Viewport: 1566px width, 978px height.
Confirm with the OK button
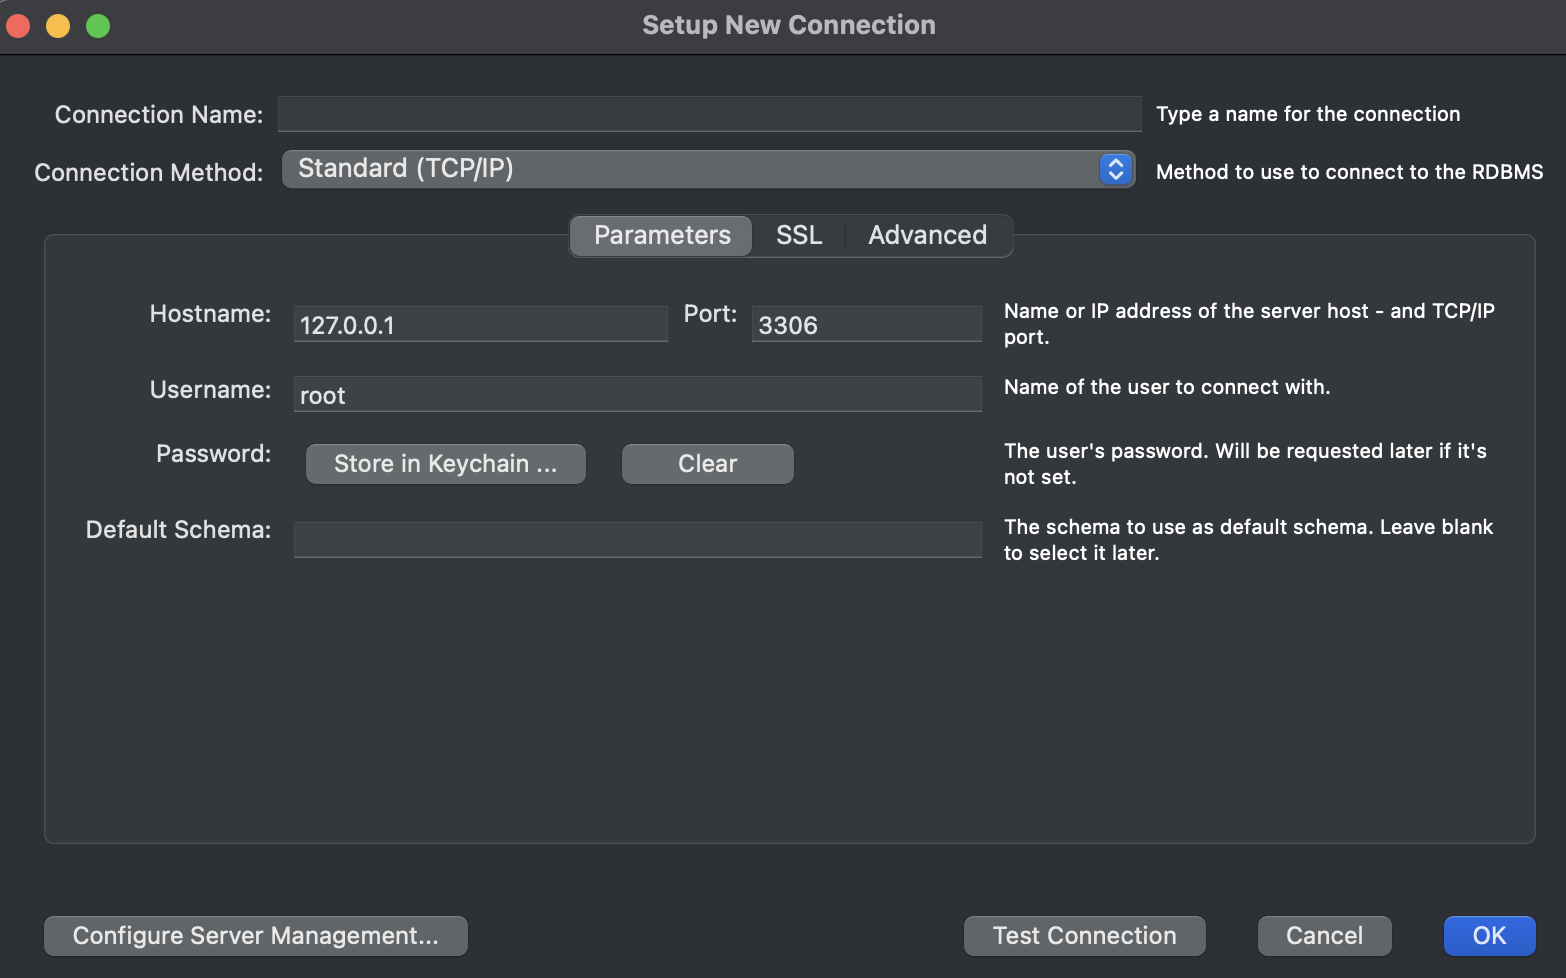point(1489,936)
